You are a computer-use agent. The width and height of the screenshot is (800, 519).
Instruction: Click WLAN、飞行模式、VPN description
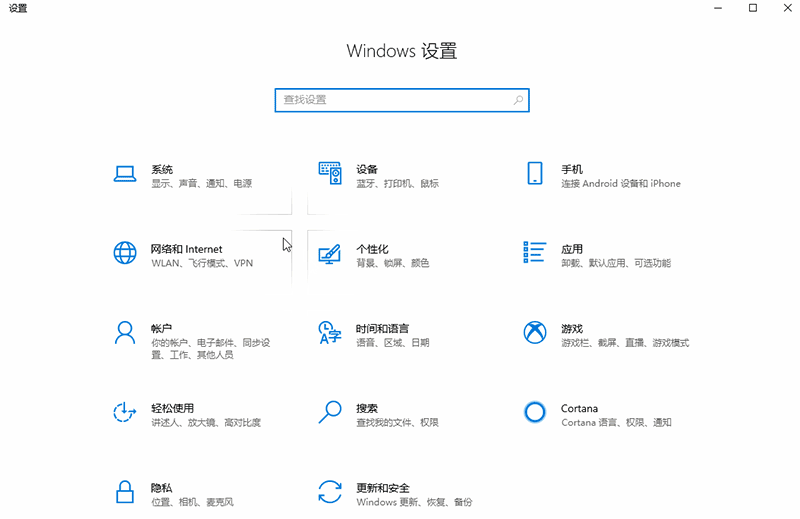(202, 263)
